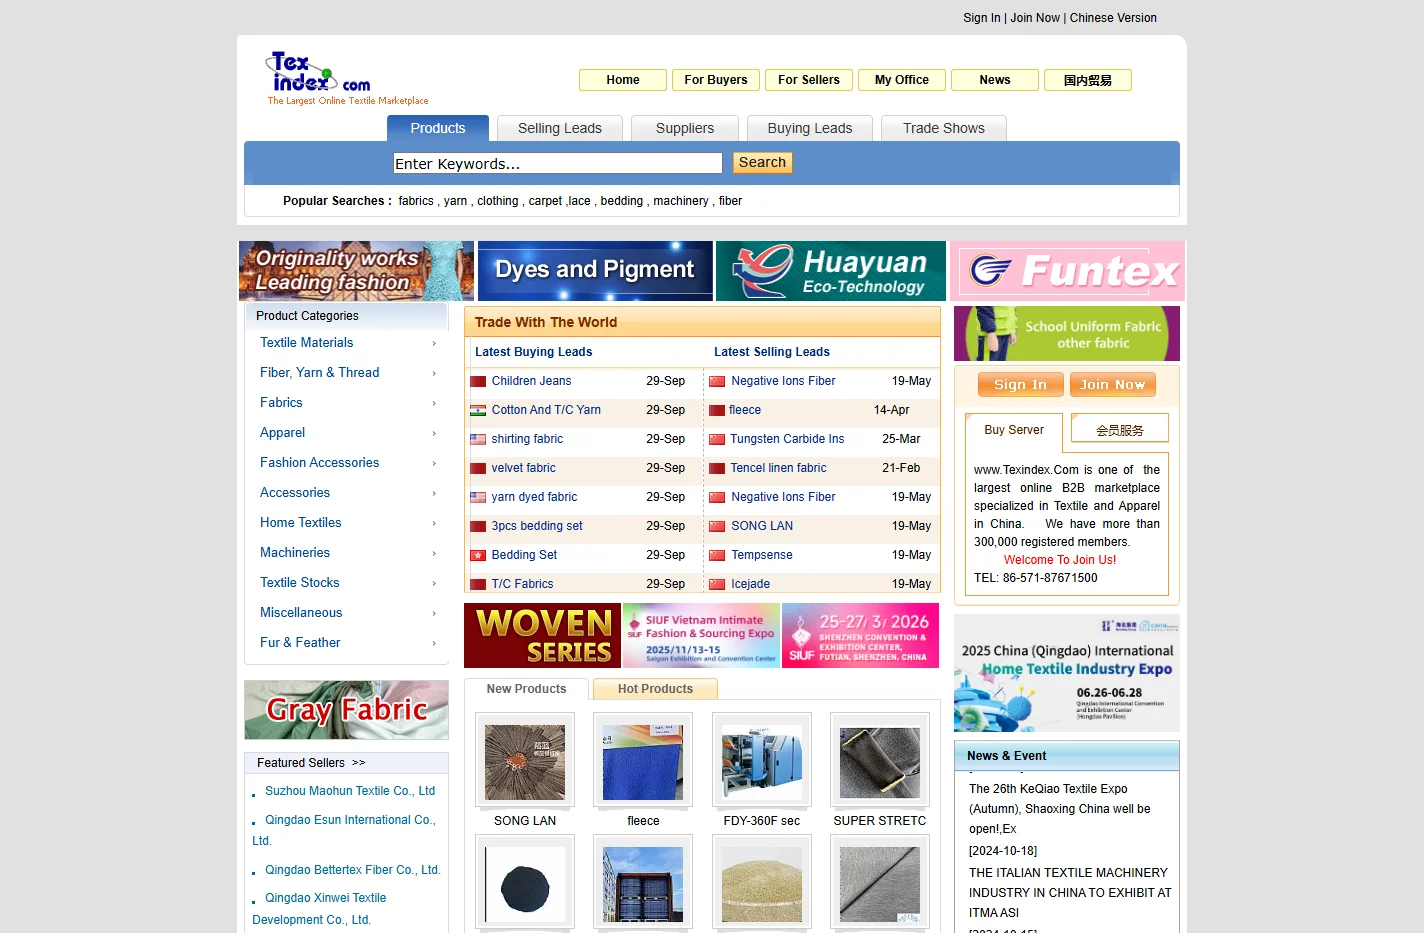Switch to Selling Leads tab
Screen dimensions: 1424x933
click(x=560, y=128)
